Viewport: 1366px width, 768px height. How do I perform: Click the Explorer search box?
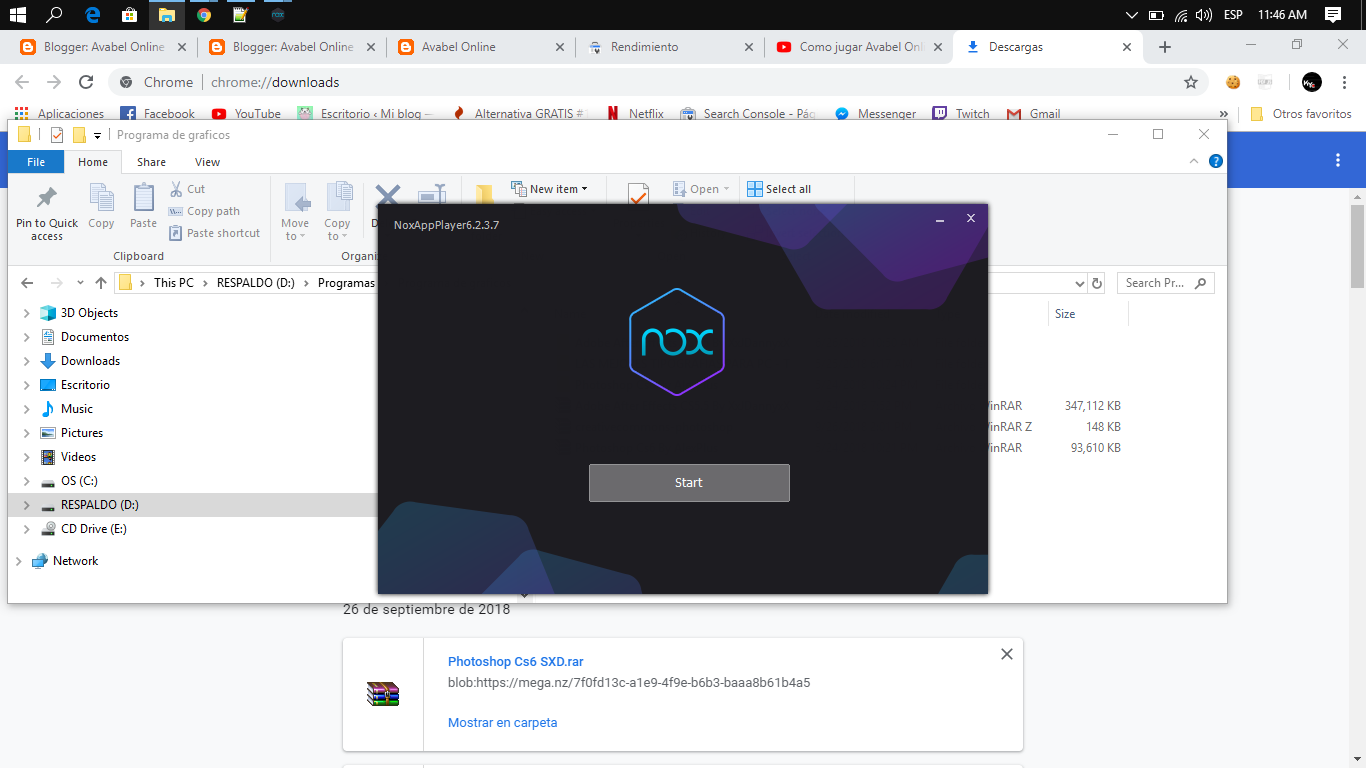point(1165,283)
